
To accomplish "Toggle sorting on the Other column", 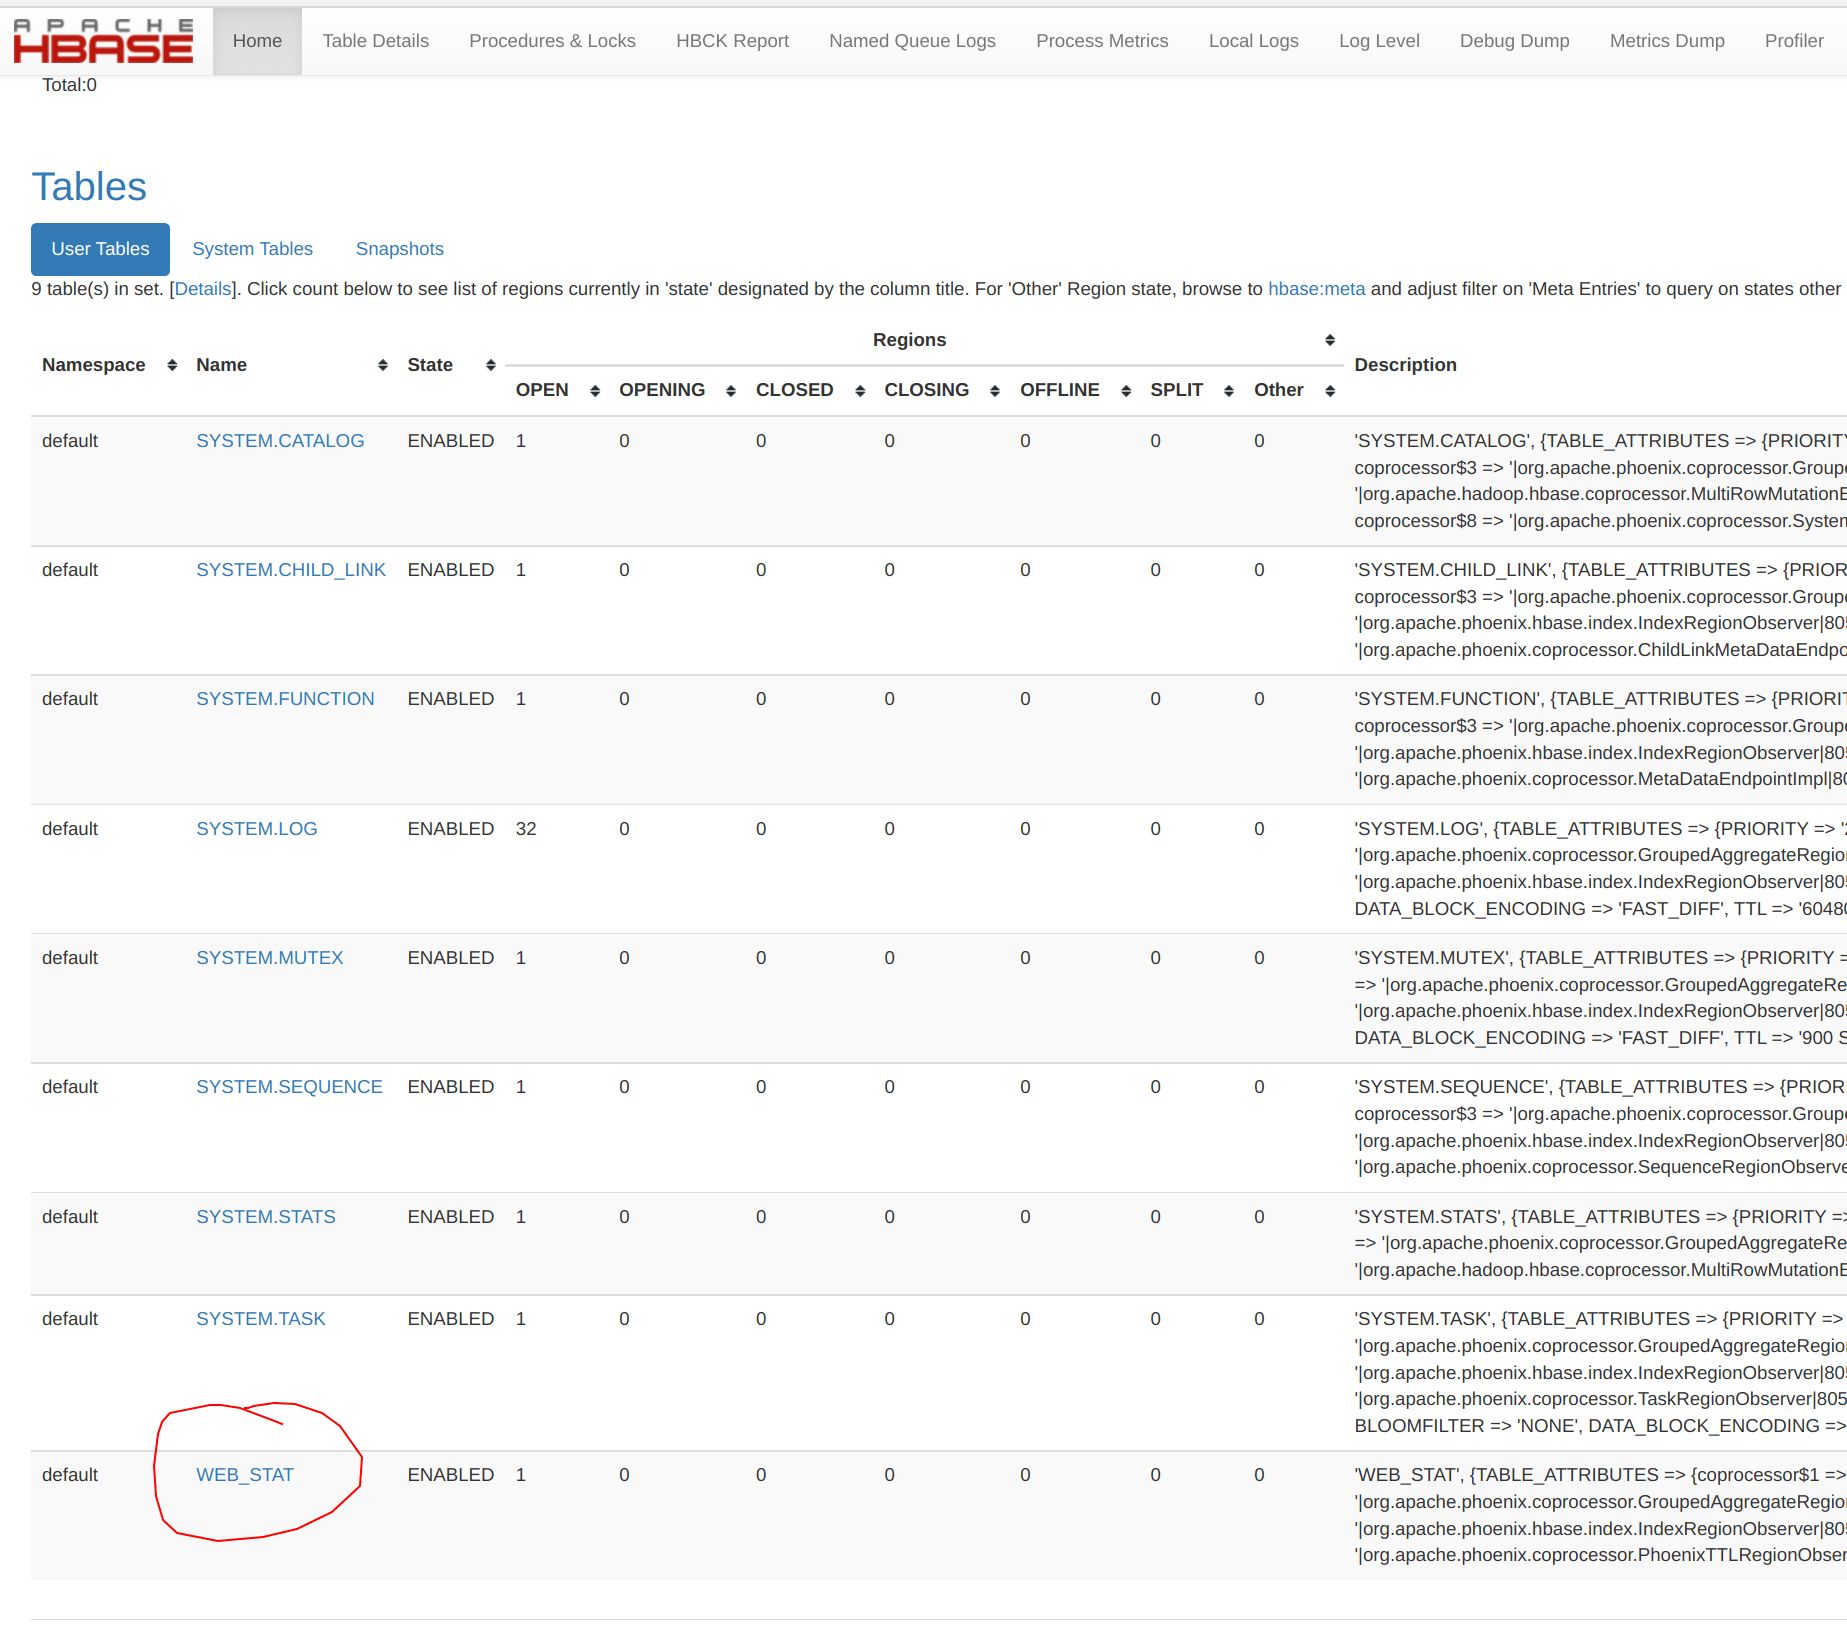I will [1331, 391].
